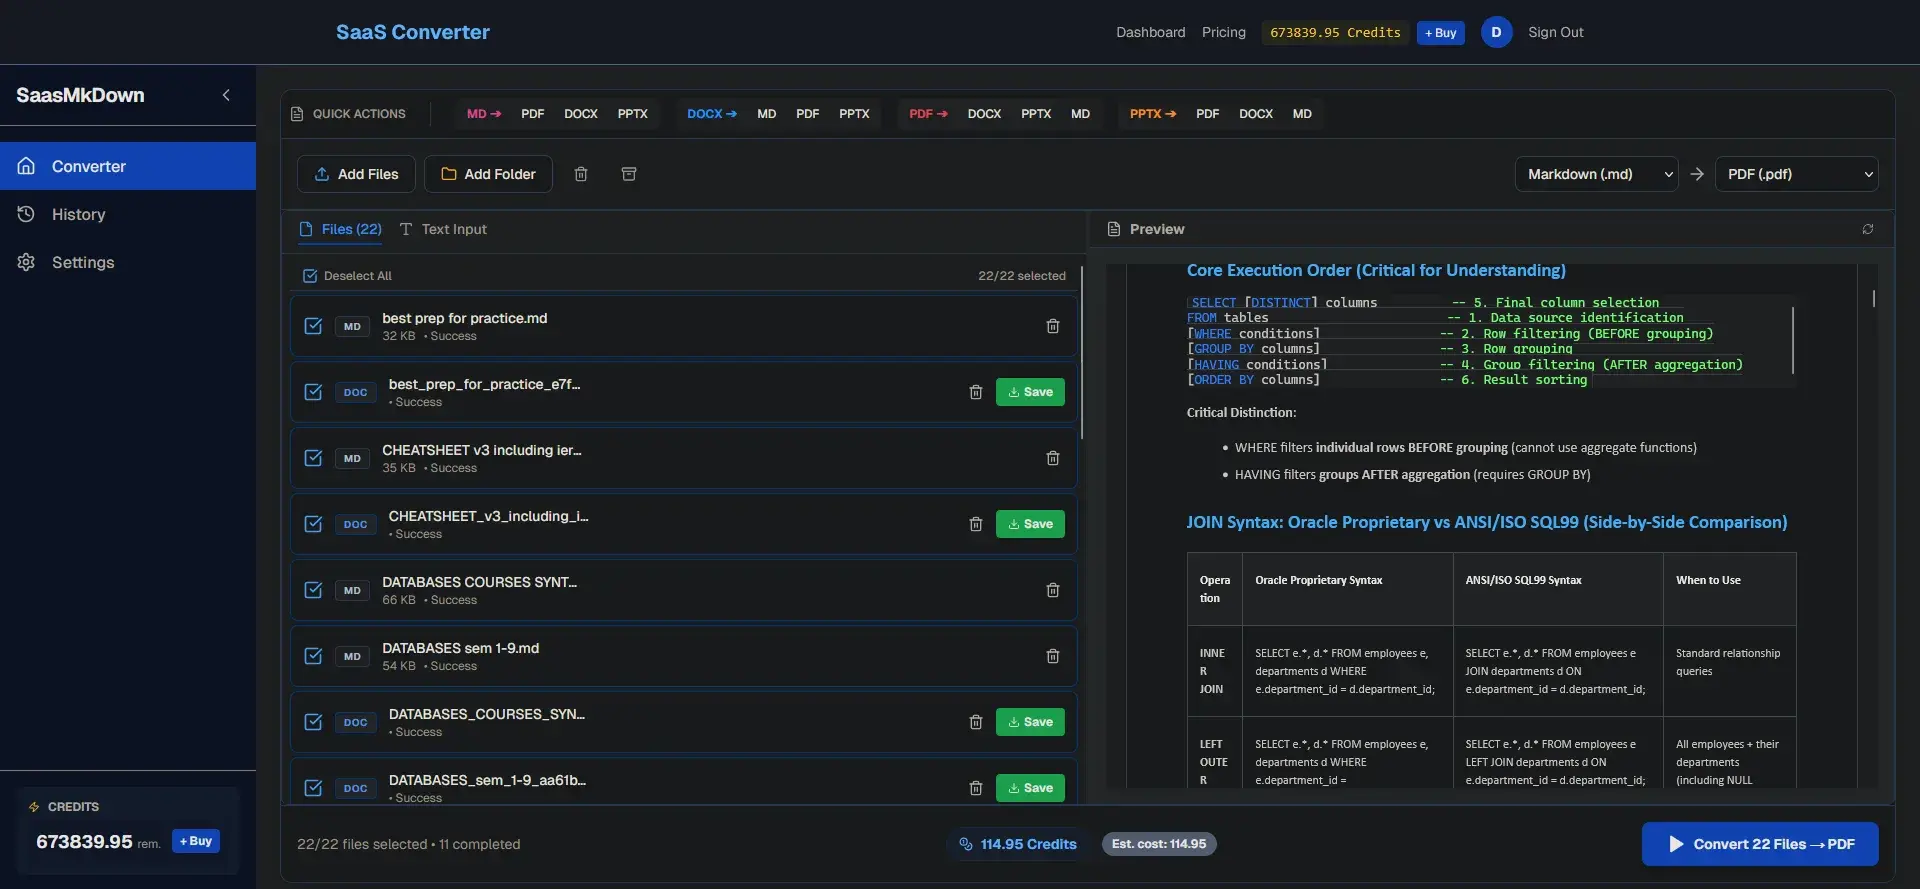Uncheck DATABASES COURSES SYNT checkbox
Image resolution: width=1920 pixels, height=889 pixels.
click(x=313, y=590)
